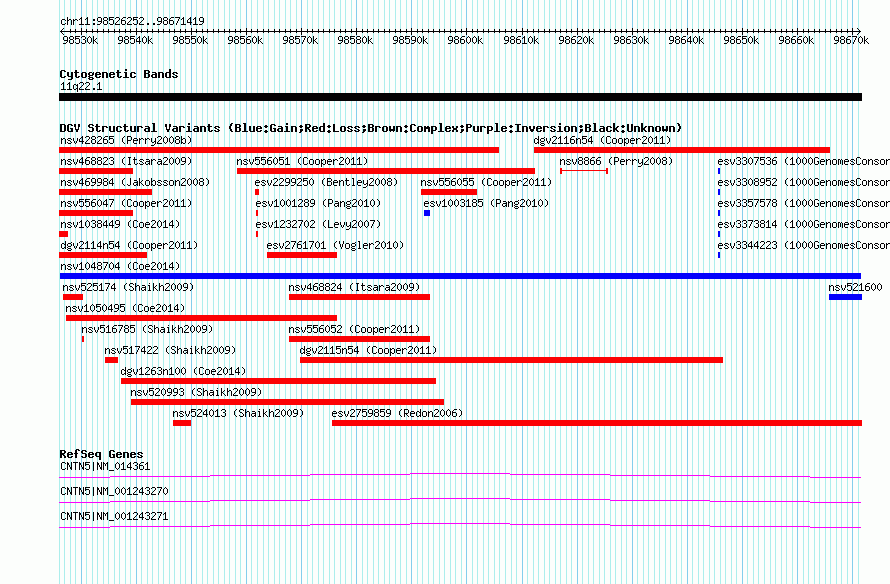Select the 98640k ruler position

tap(686, 40)
